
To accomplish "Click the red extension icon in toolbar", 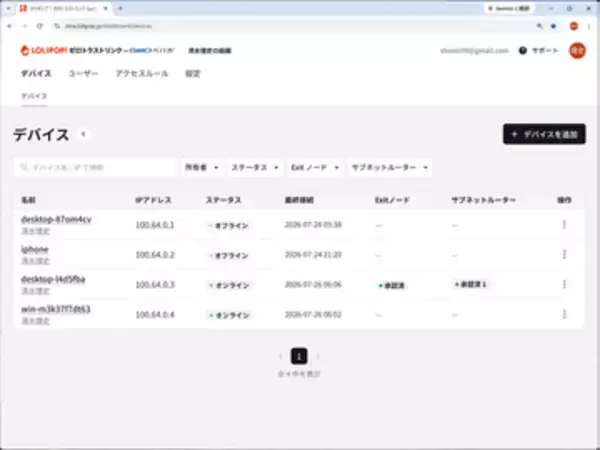I will click(x=574, y=26).
